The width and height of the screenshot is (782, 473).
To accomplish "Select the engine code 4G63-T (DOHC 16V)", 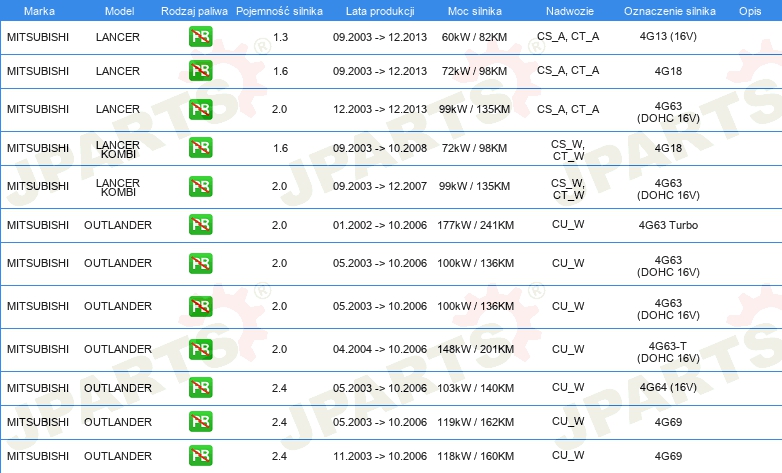I will [668, 352].
